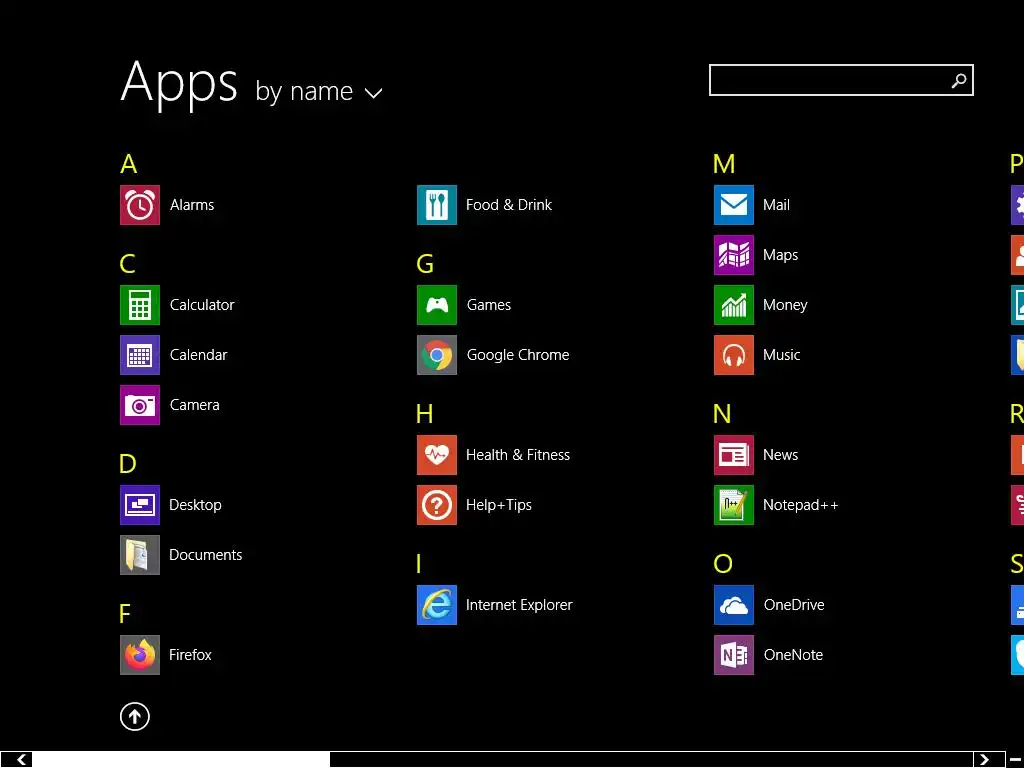Viewport: 1024px width, 768px height.
Task: Click the 'Games' label text
Action: (489, 305)
